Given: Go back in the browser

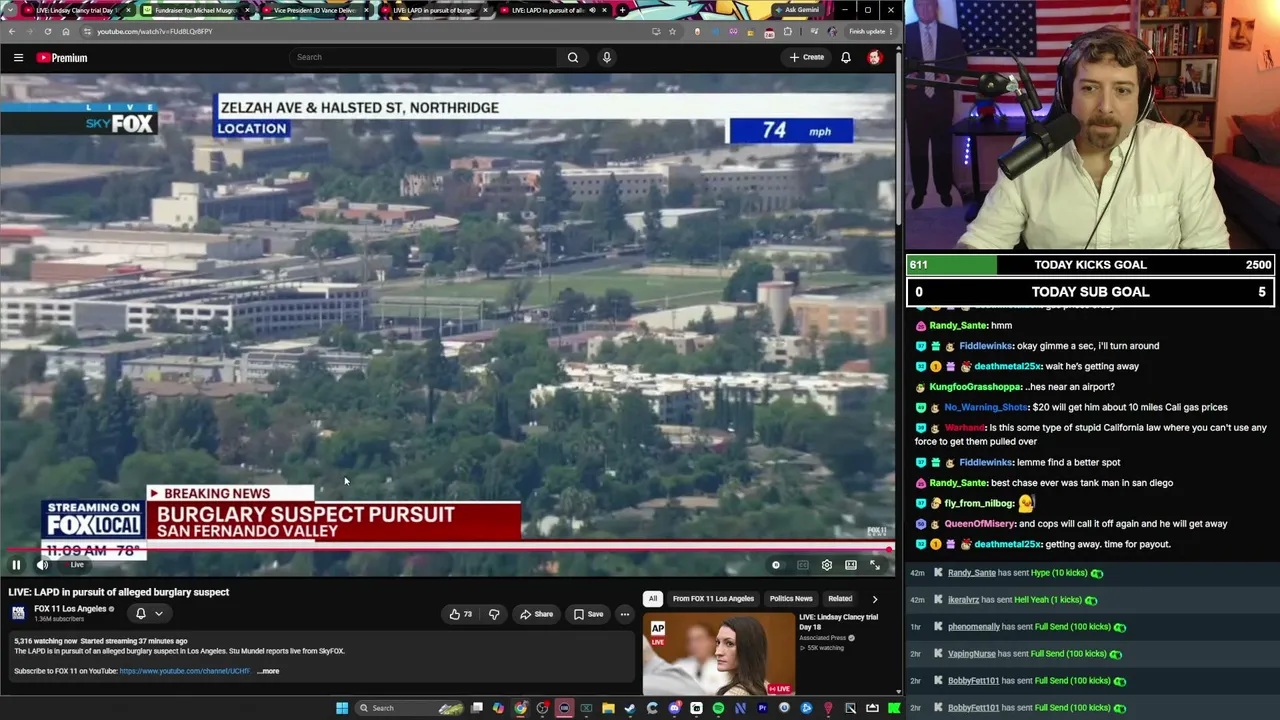Looking at the screenshot, I should 12,31.
